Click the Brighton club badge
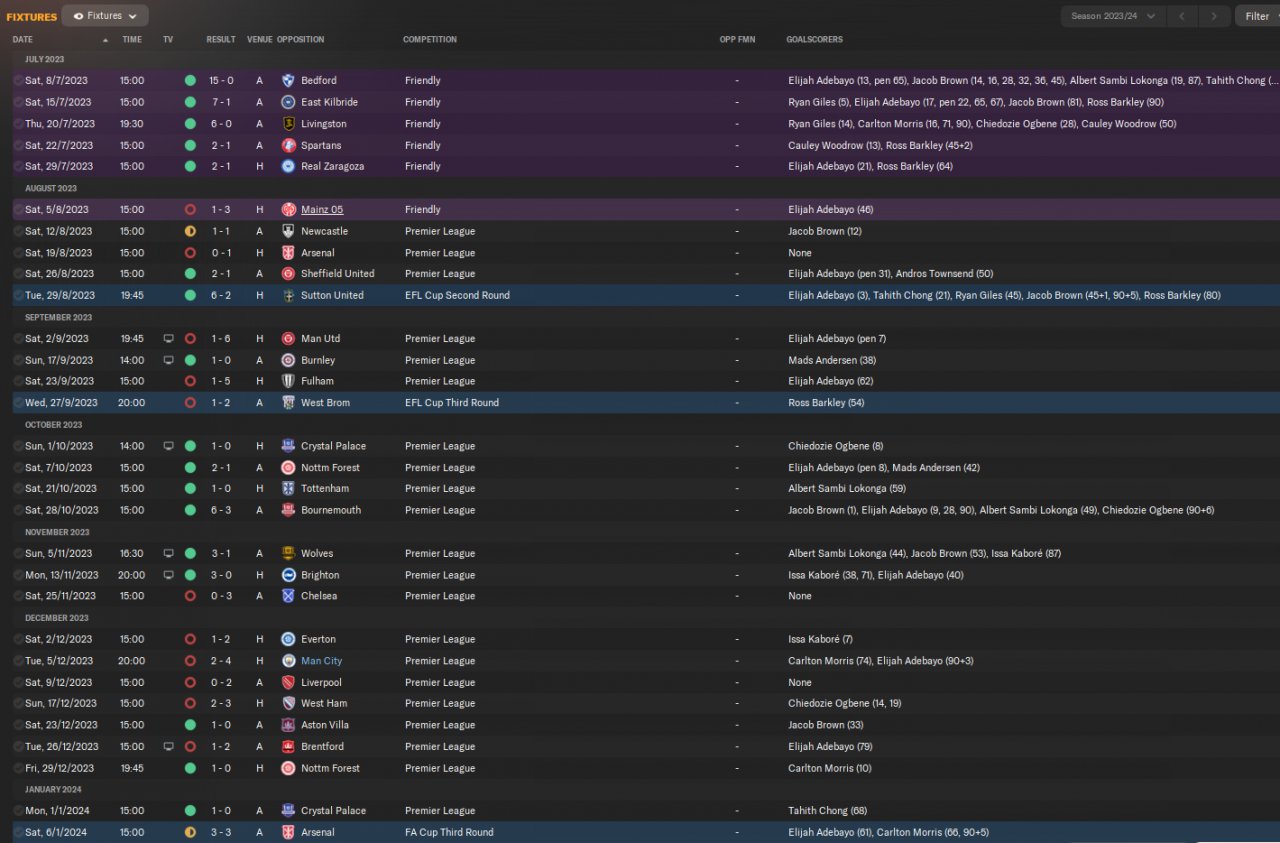 click(288, 575)
